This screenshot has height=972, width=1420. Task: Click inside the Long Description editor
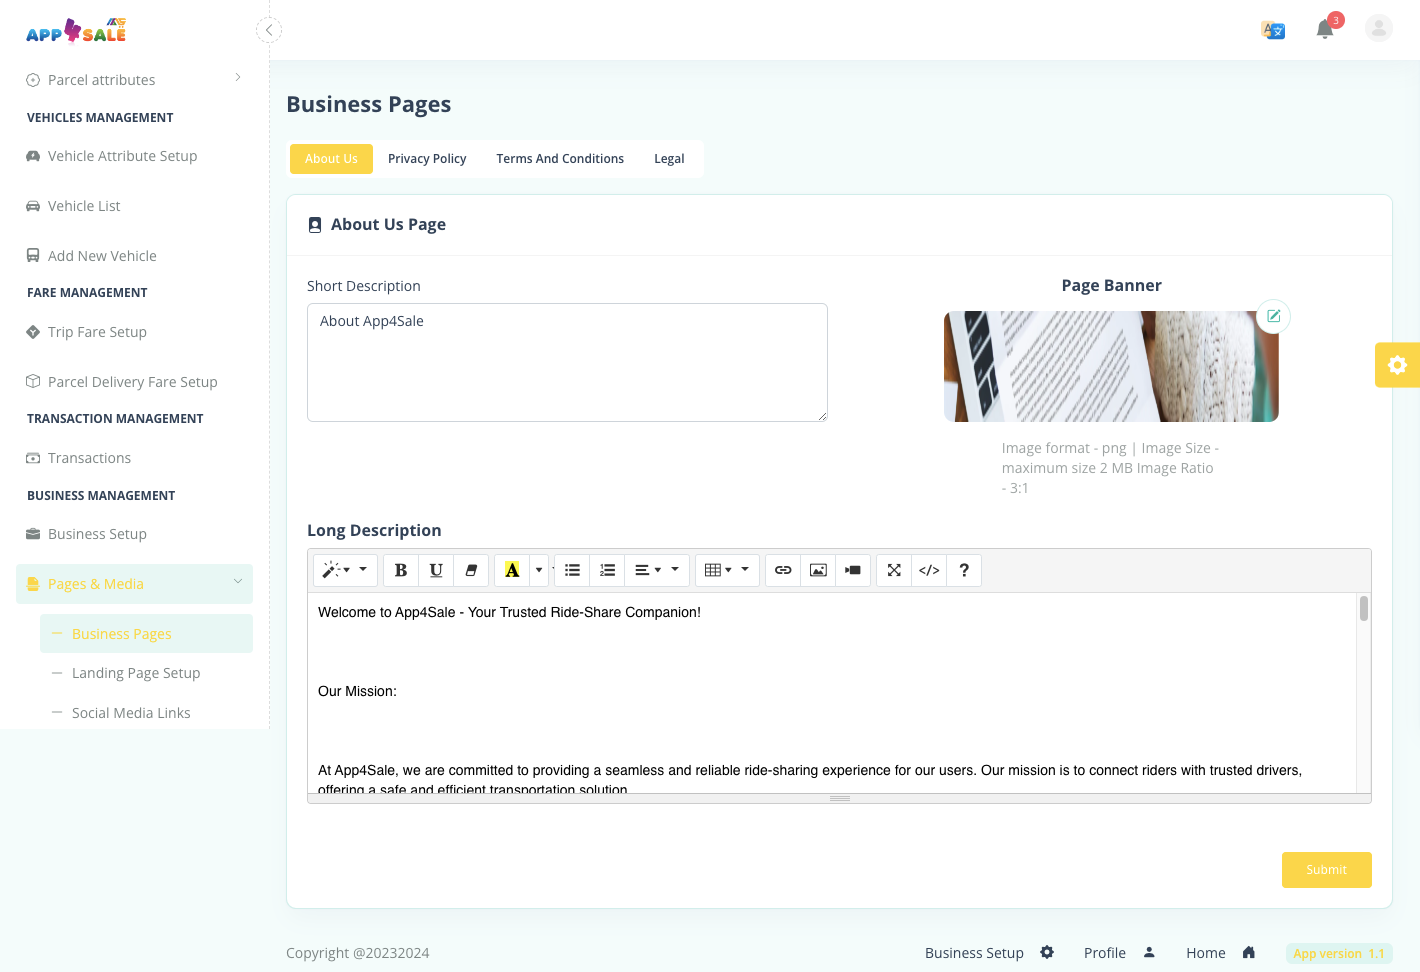coord(832,693)
